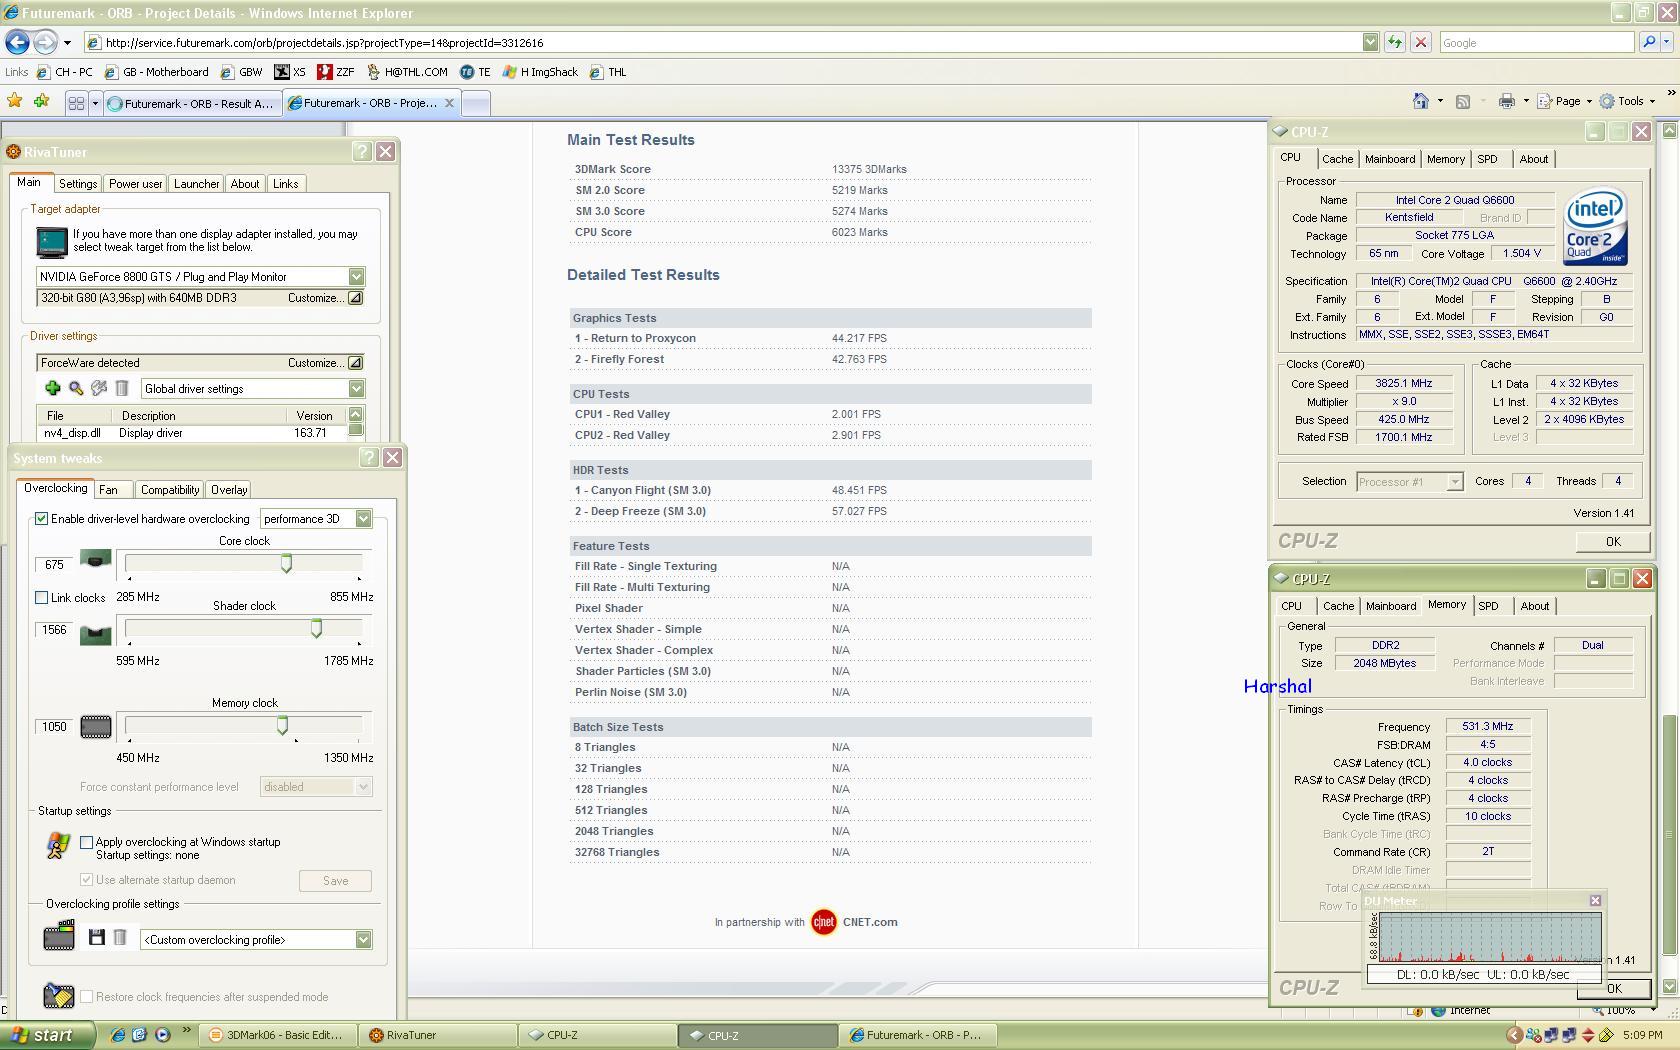Screen dimensions: 1680x1050
Task: Expand Custom overclocking profile dropdown
Action: [x=363, y=939]
